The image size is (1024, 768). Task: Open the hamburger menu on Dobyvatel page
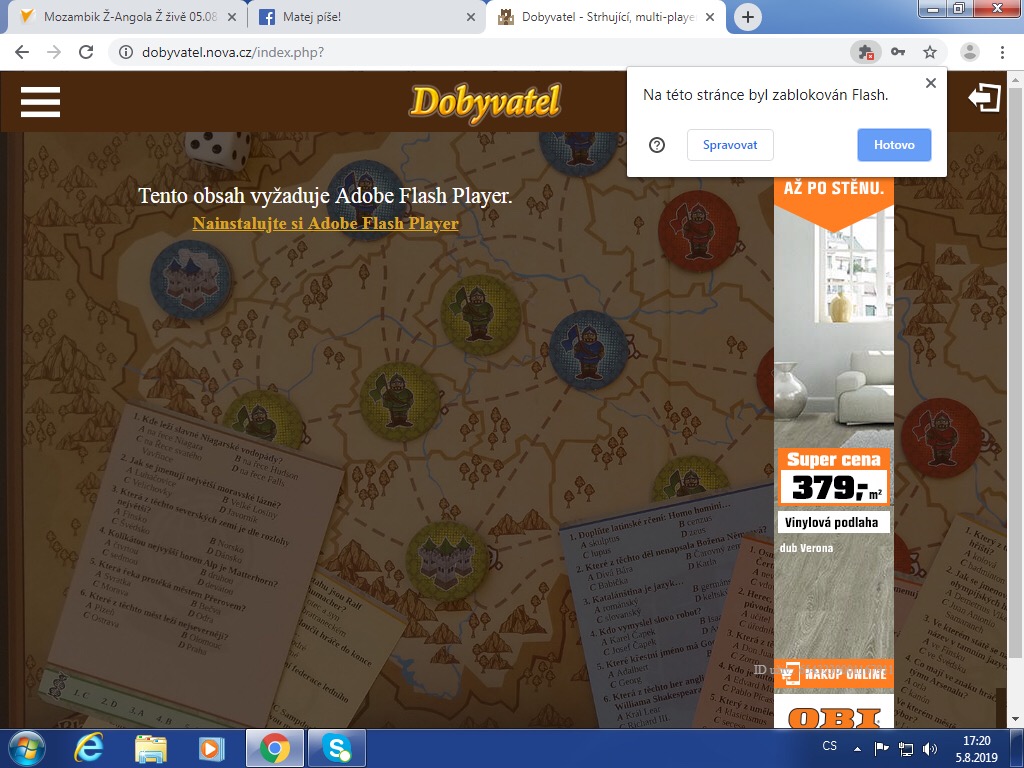pos(40,102)
